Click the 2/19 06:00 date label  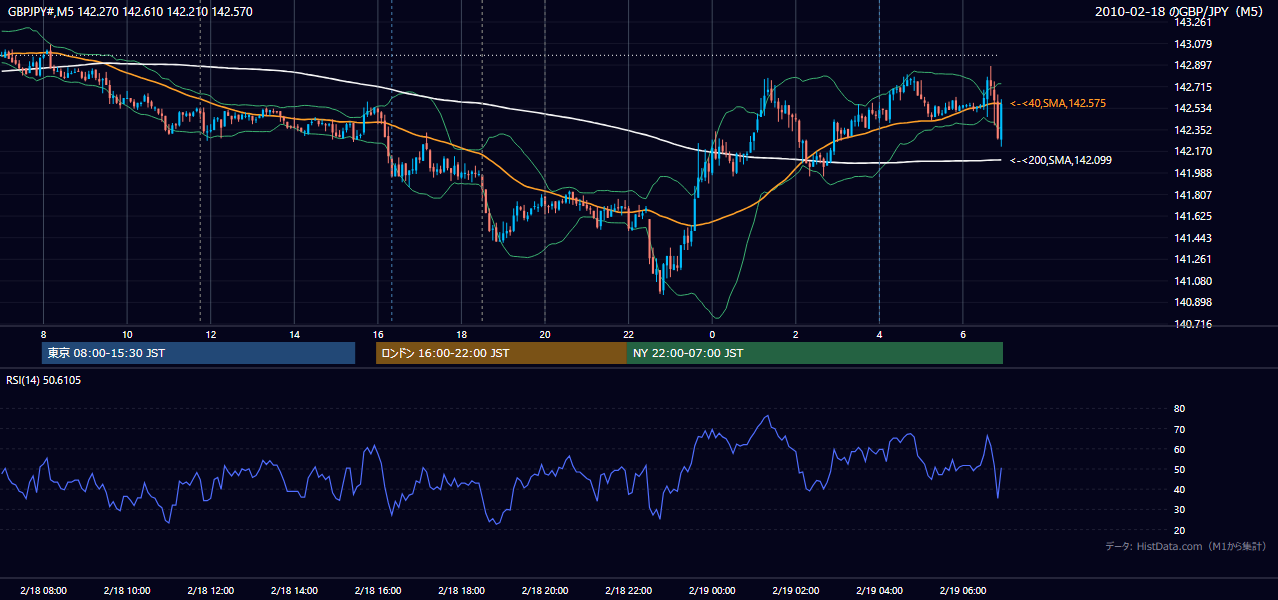coord(963,590)
